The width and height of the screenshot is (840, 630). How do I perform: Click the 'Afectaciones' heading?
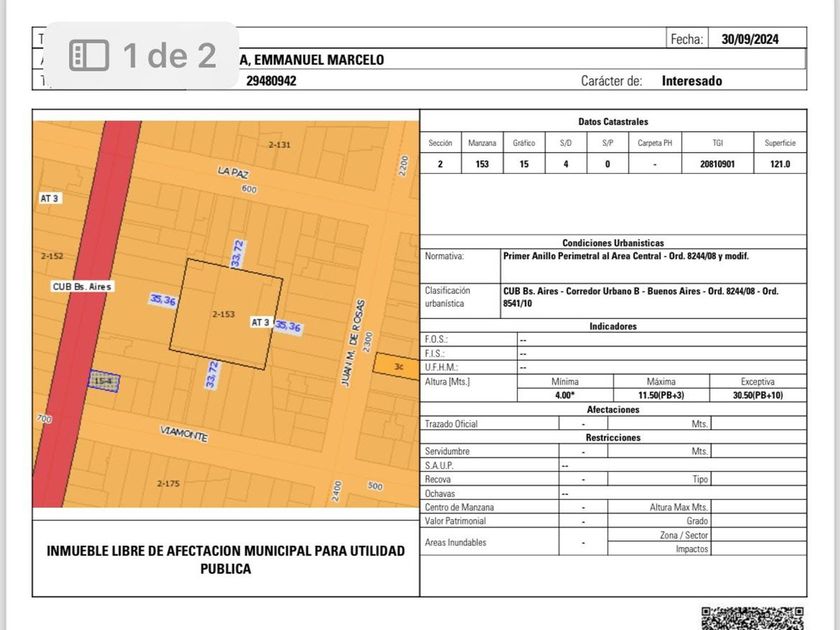pos(613,409)
